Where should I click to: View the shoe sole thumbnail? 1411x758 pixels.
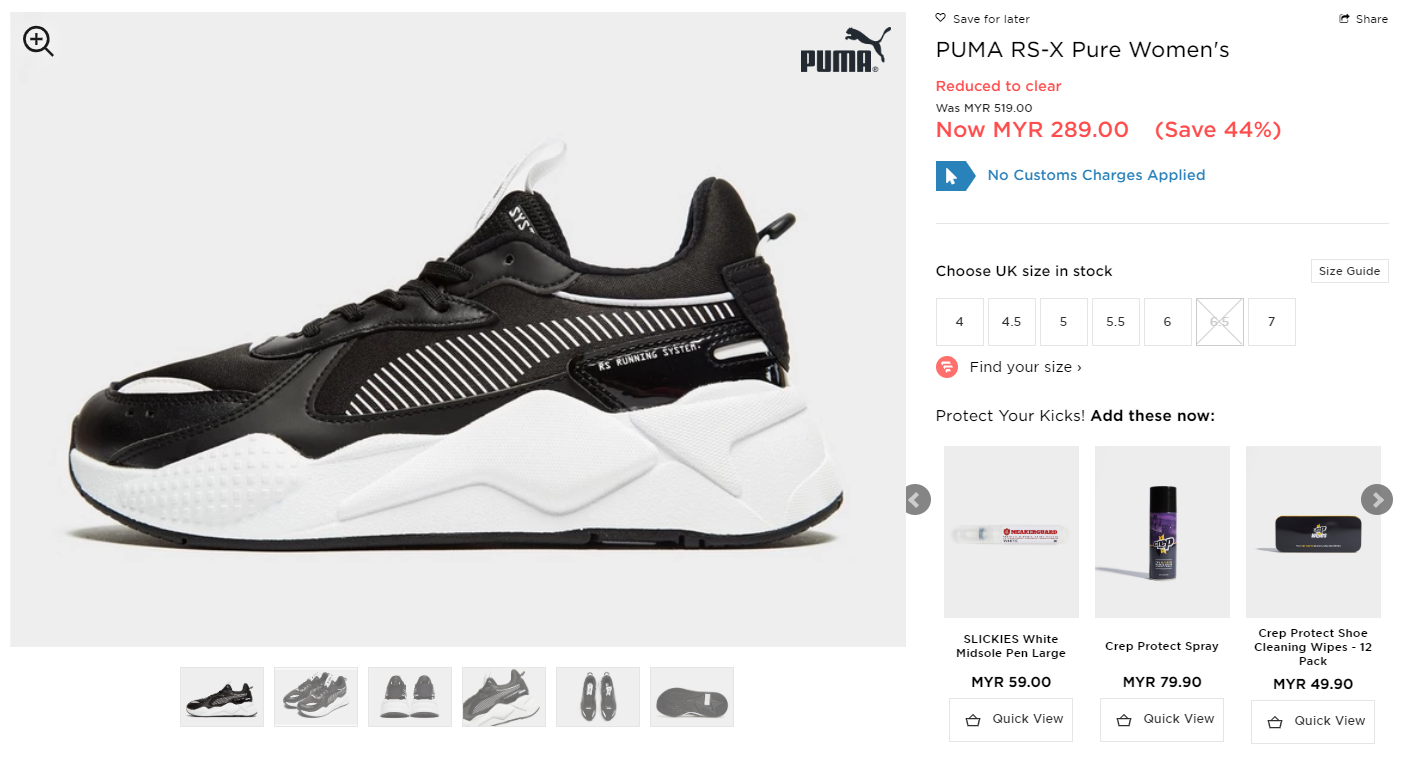[x=692, y=697]
